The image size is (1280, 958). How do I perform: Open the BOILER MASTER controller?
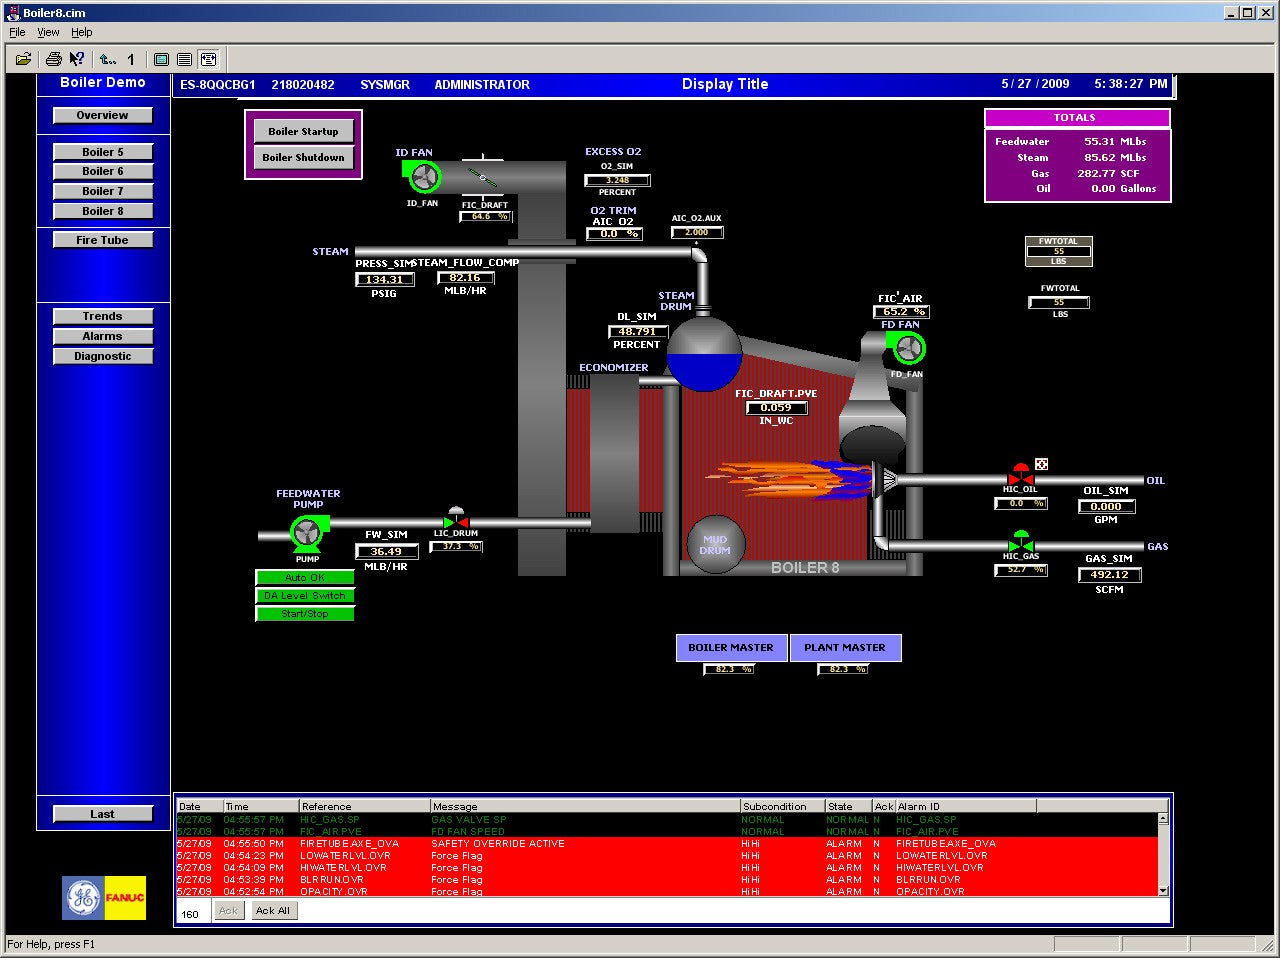point(731,648)
